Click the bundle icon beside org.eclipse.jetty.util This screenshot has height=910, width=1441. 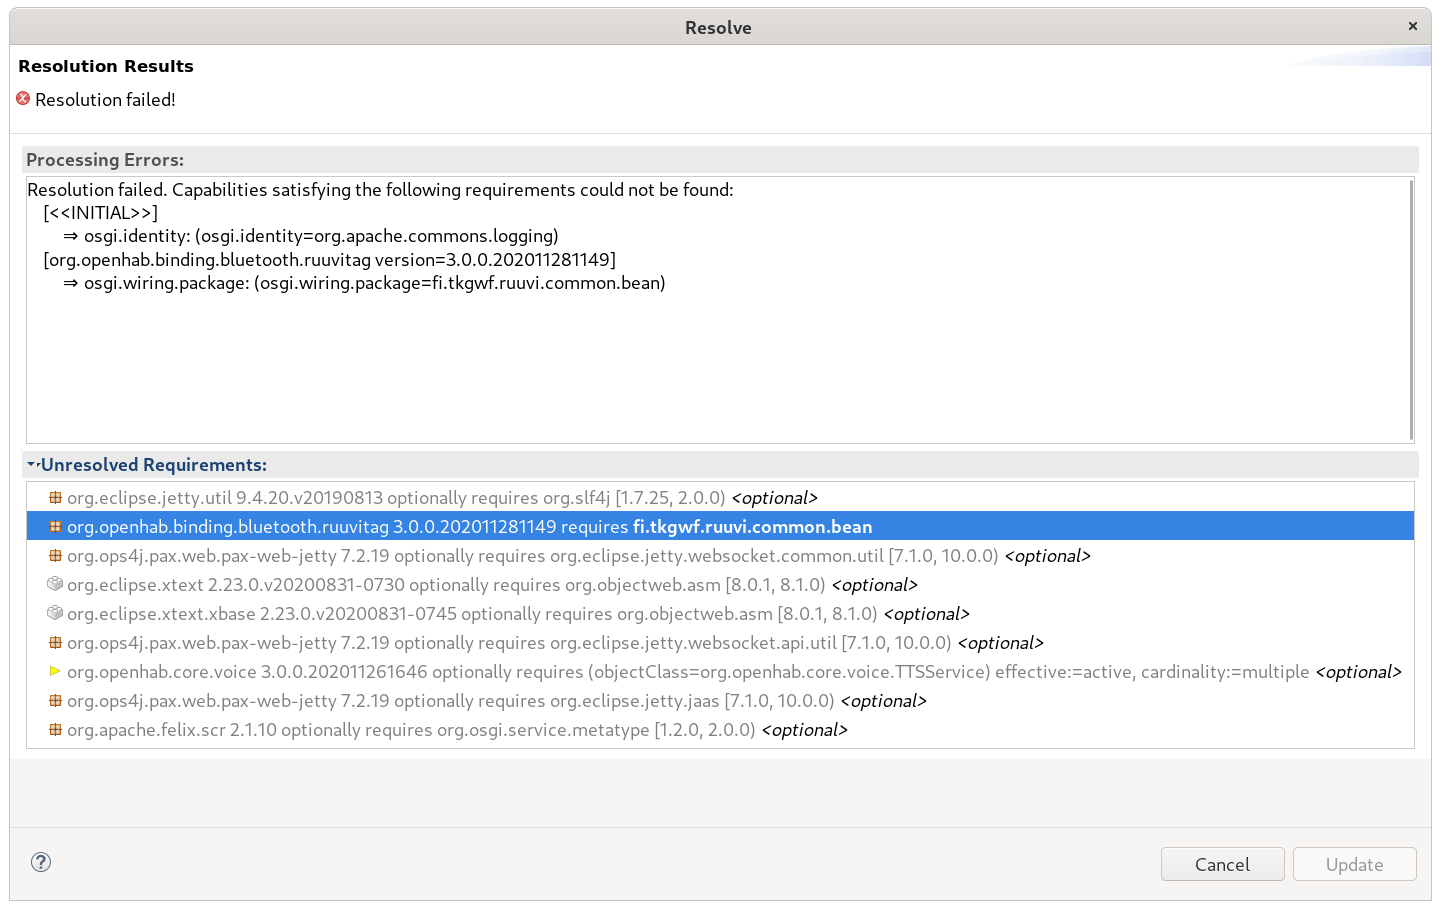[x=55, y=497]
